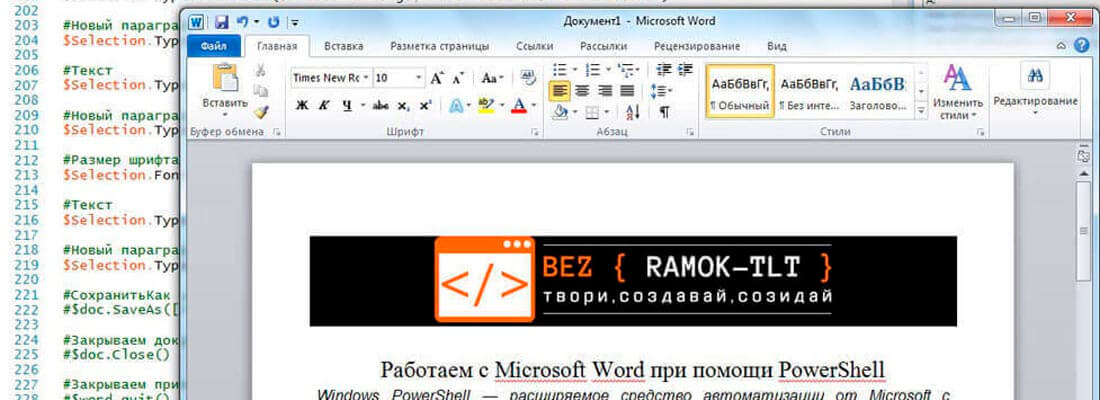The image size is (1100, 400).
Task: Apply paragraph shading with paint bucket
Action: click(x=559, y=112)
